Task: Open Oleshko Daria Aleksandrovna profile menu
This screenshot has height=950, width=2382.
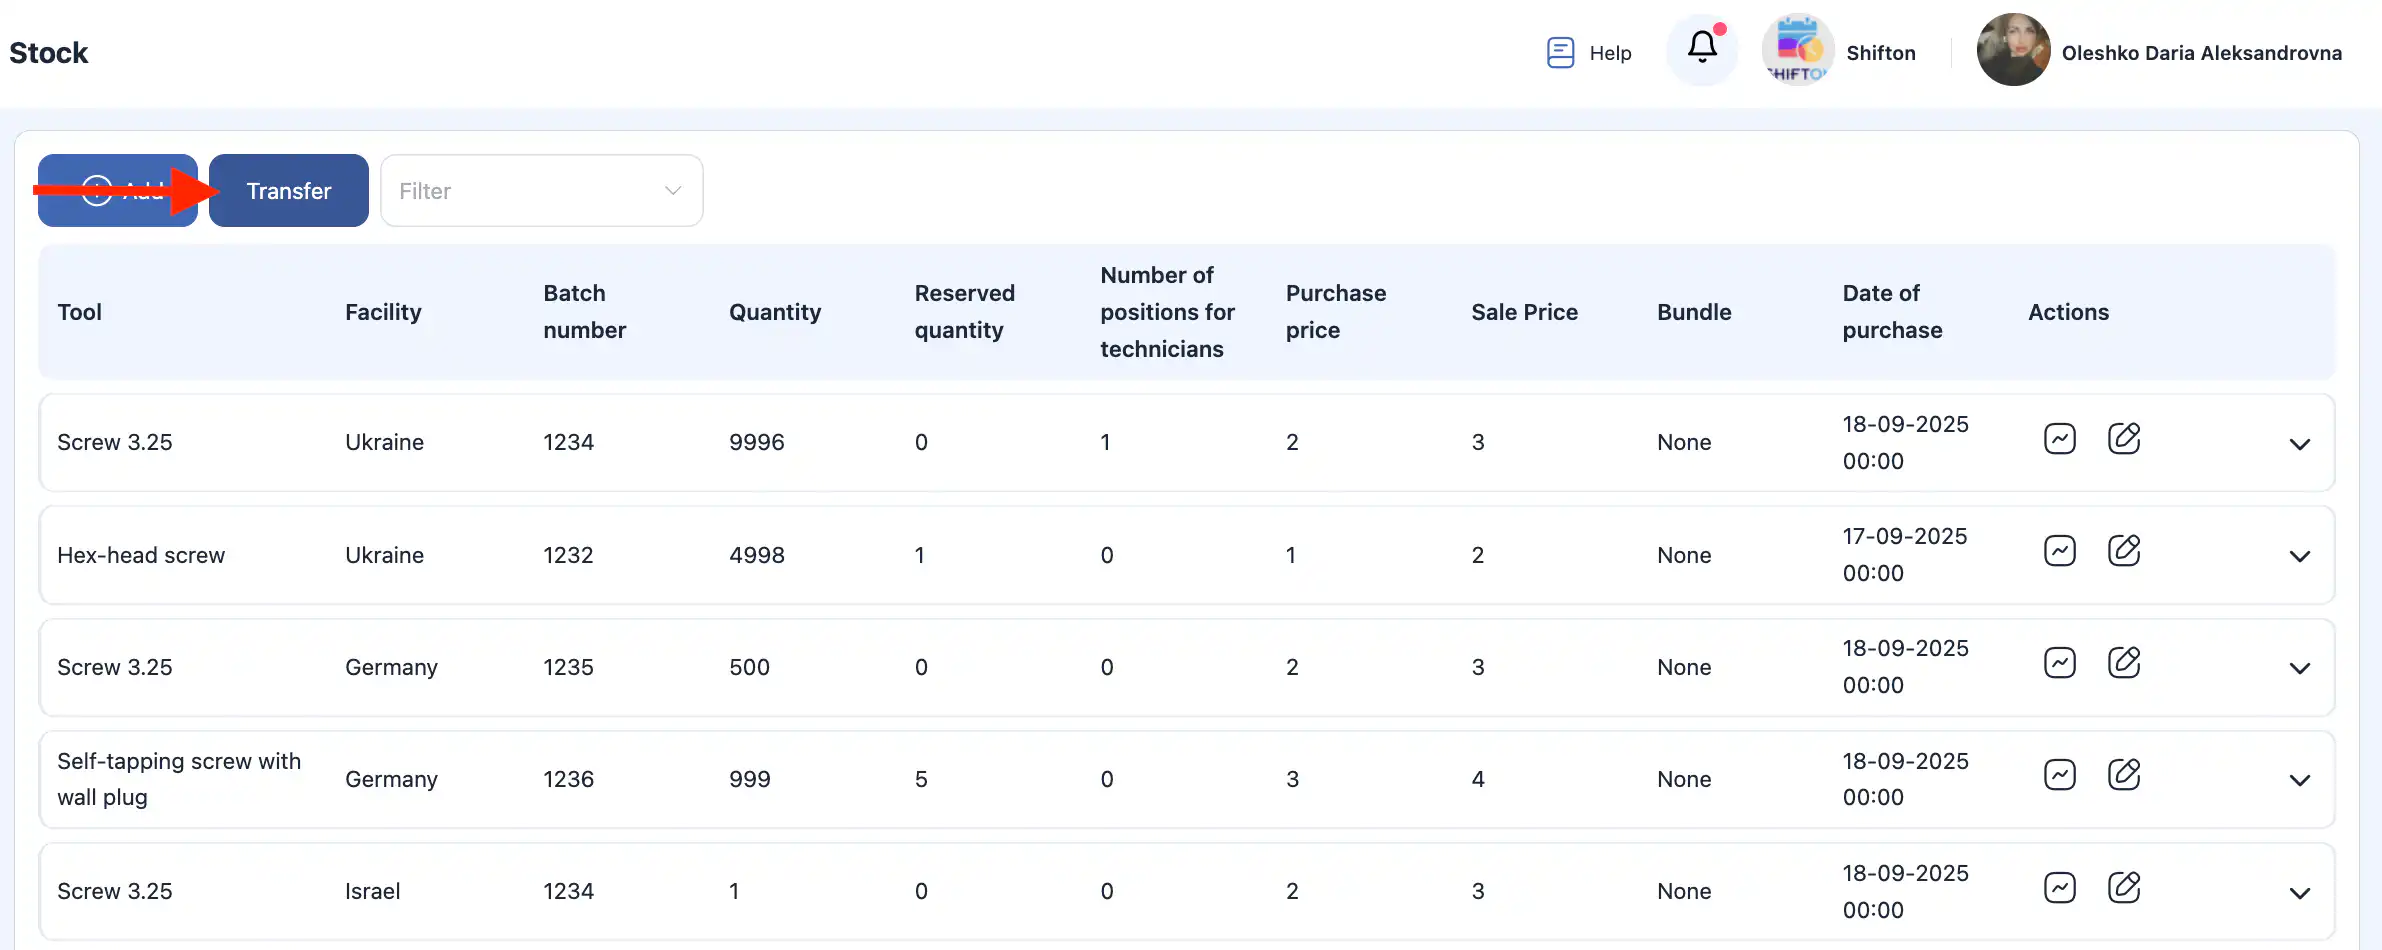Action: [x=2201, y=53]
